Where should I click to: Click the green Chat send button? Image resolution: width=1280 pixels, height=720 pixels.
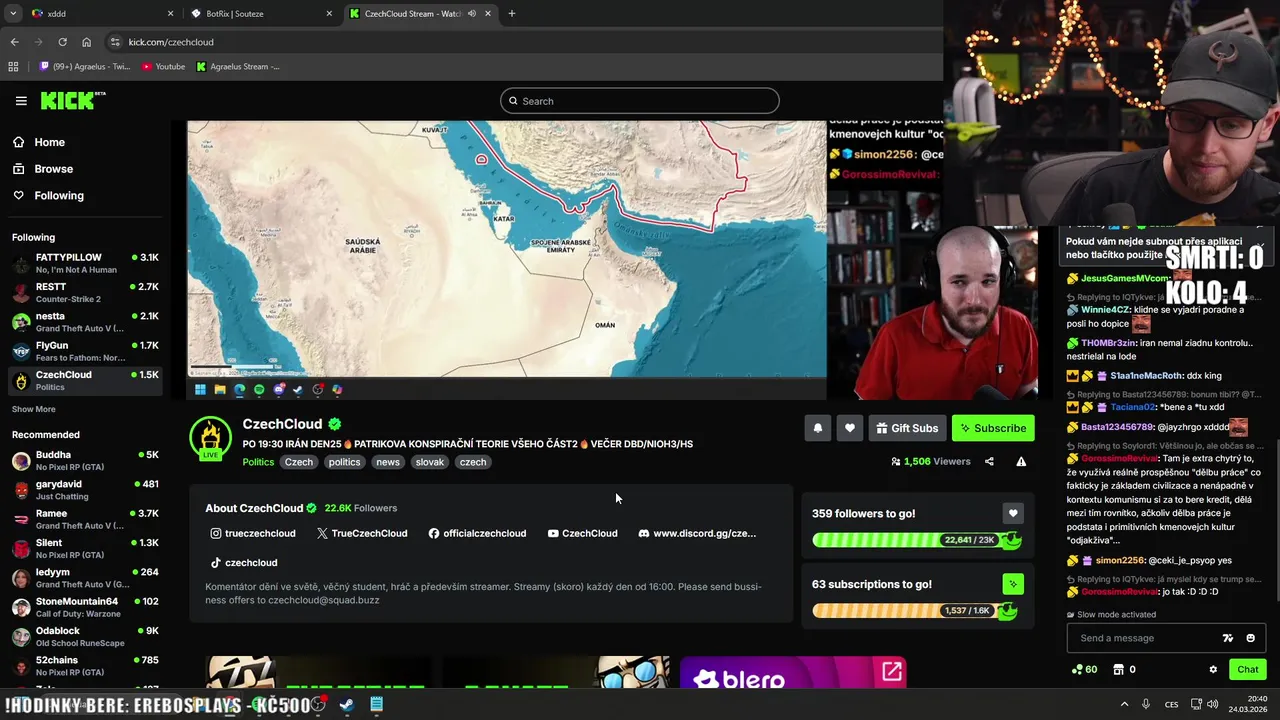[x=1248, y=670]
